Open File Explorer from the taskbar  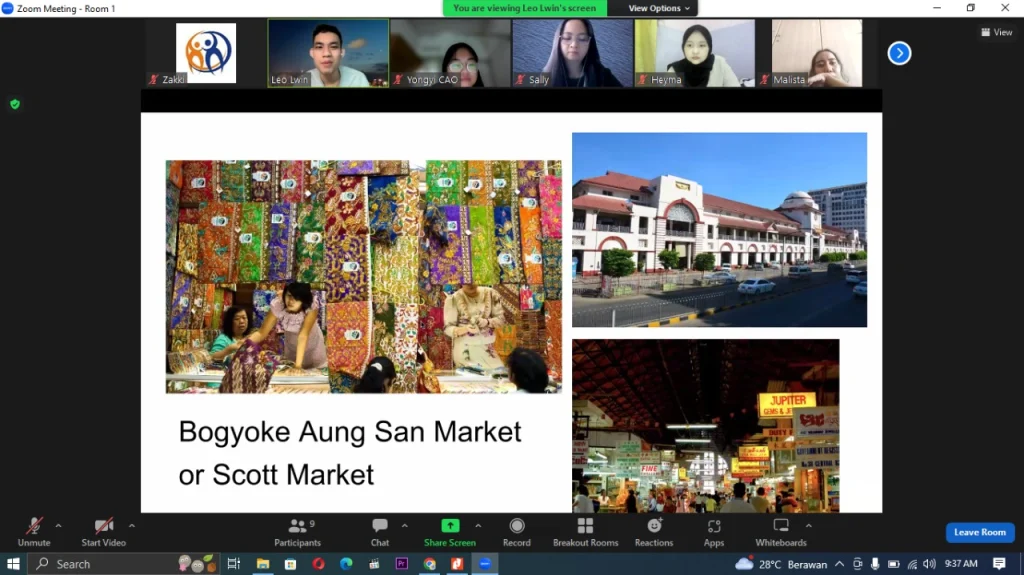point(263,564)
